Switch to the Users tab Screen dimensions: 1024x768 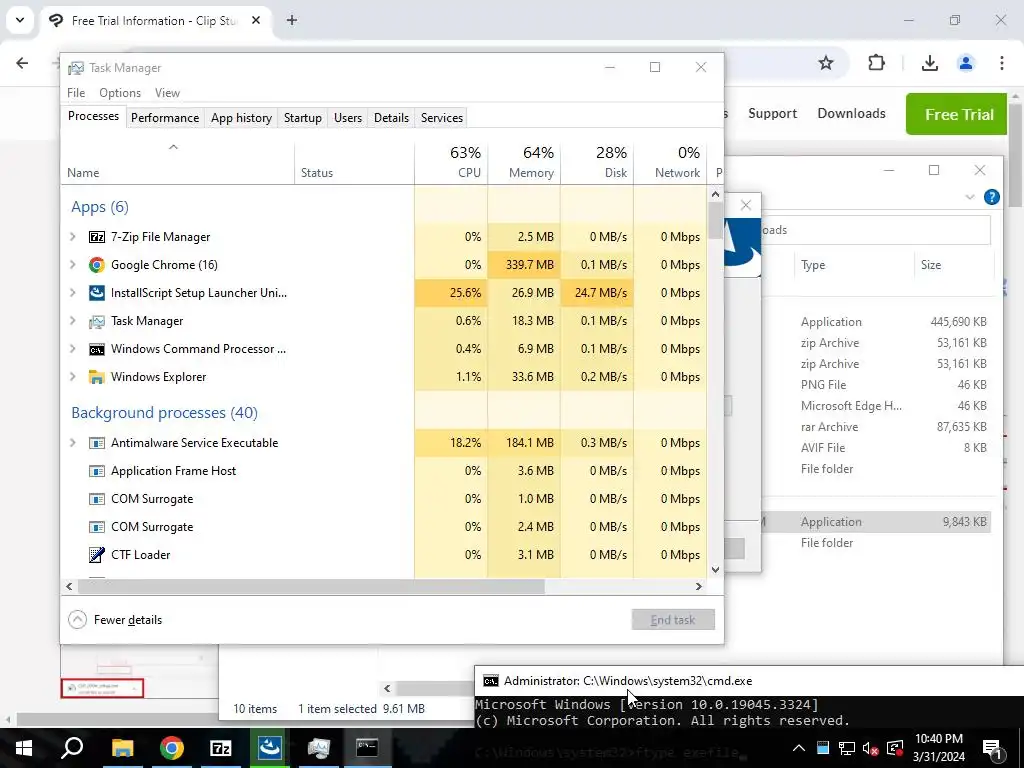tap(347, 118)
